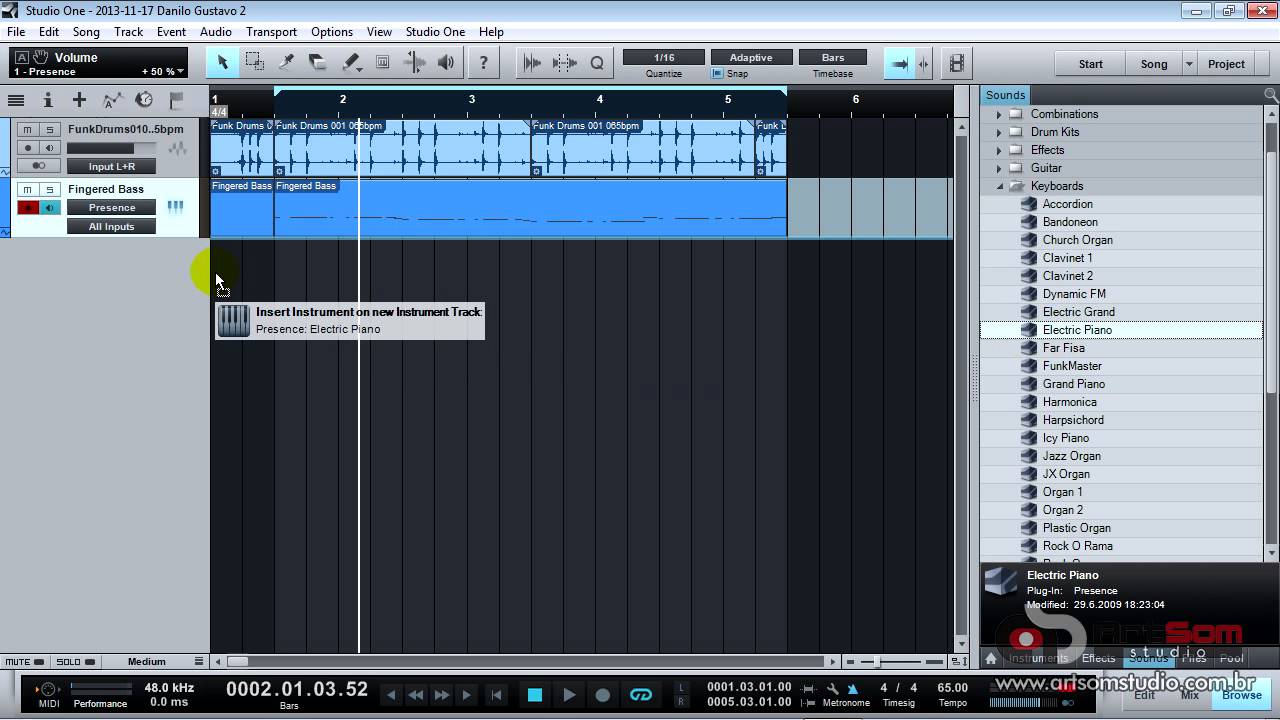Image resolution: width=1280 pixels, height=720 pixels.
Task: Toggle monitor on Fingered Bass track
Action: pos(49,207)
